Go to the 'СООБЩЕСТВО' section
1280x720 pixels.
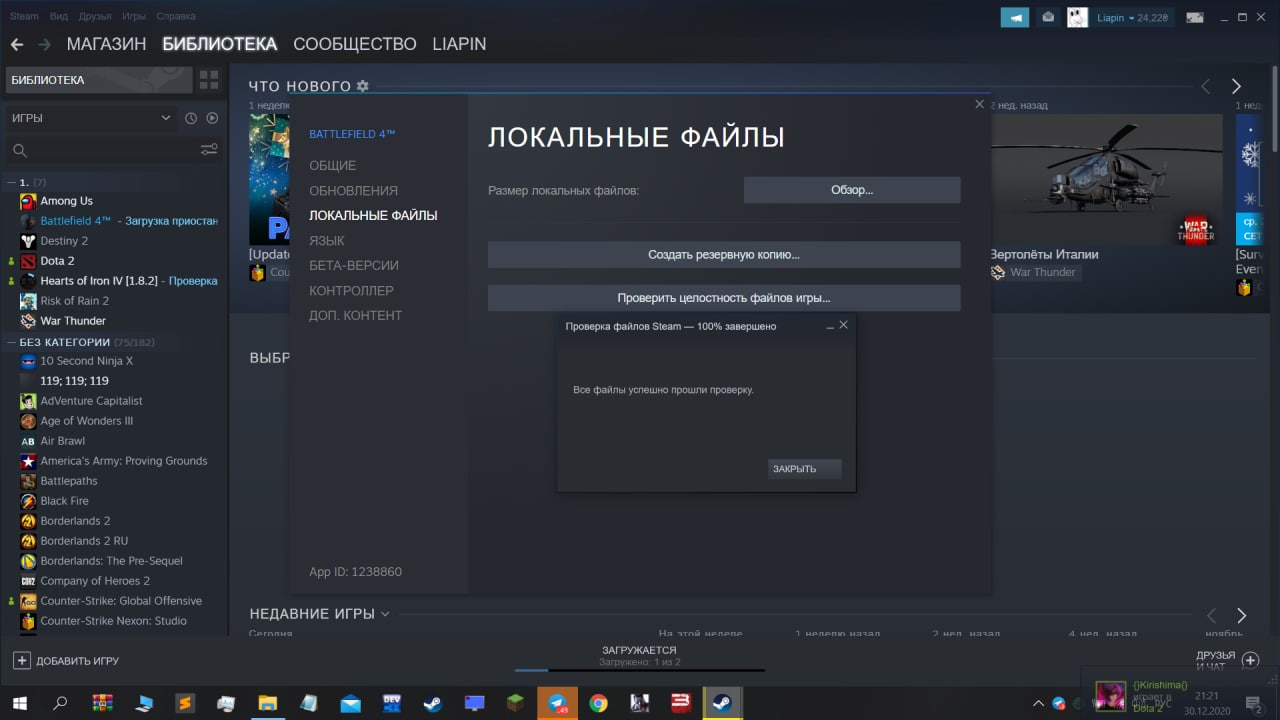point(354,44)
